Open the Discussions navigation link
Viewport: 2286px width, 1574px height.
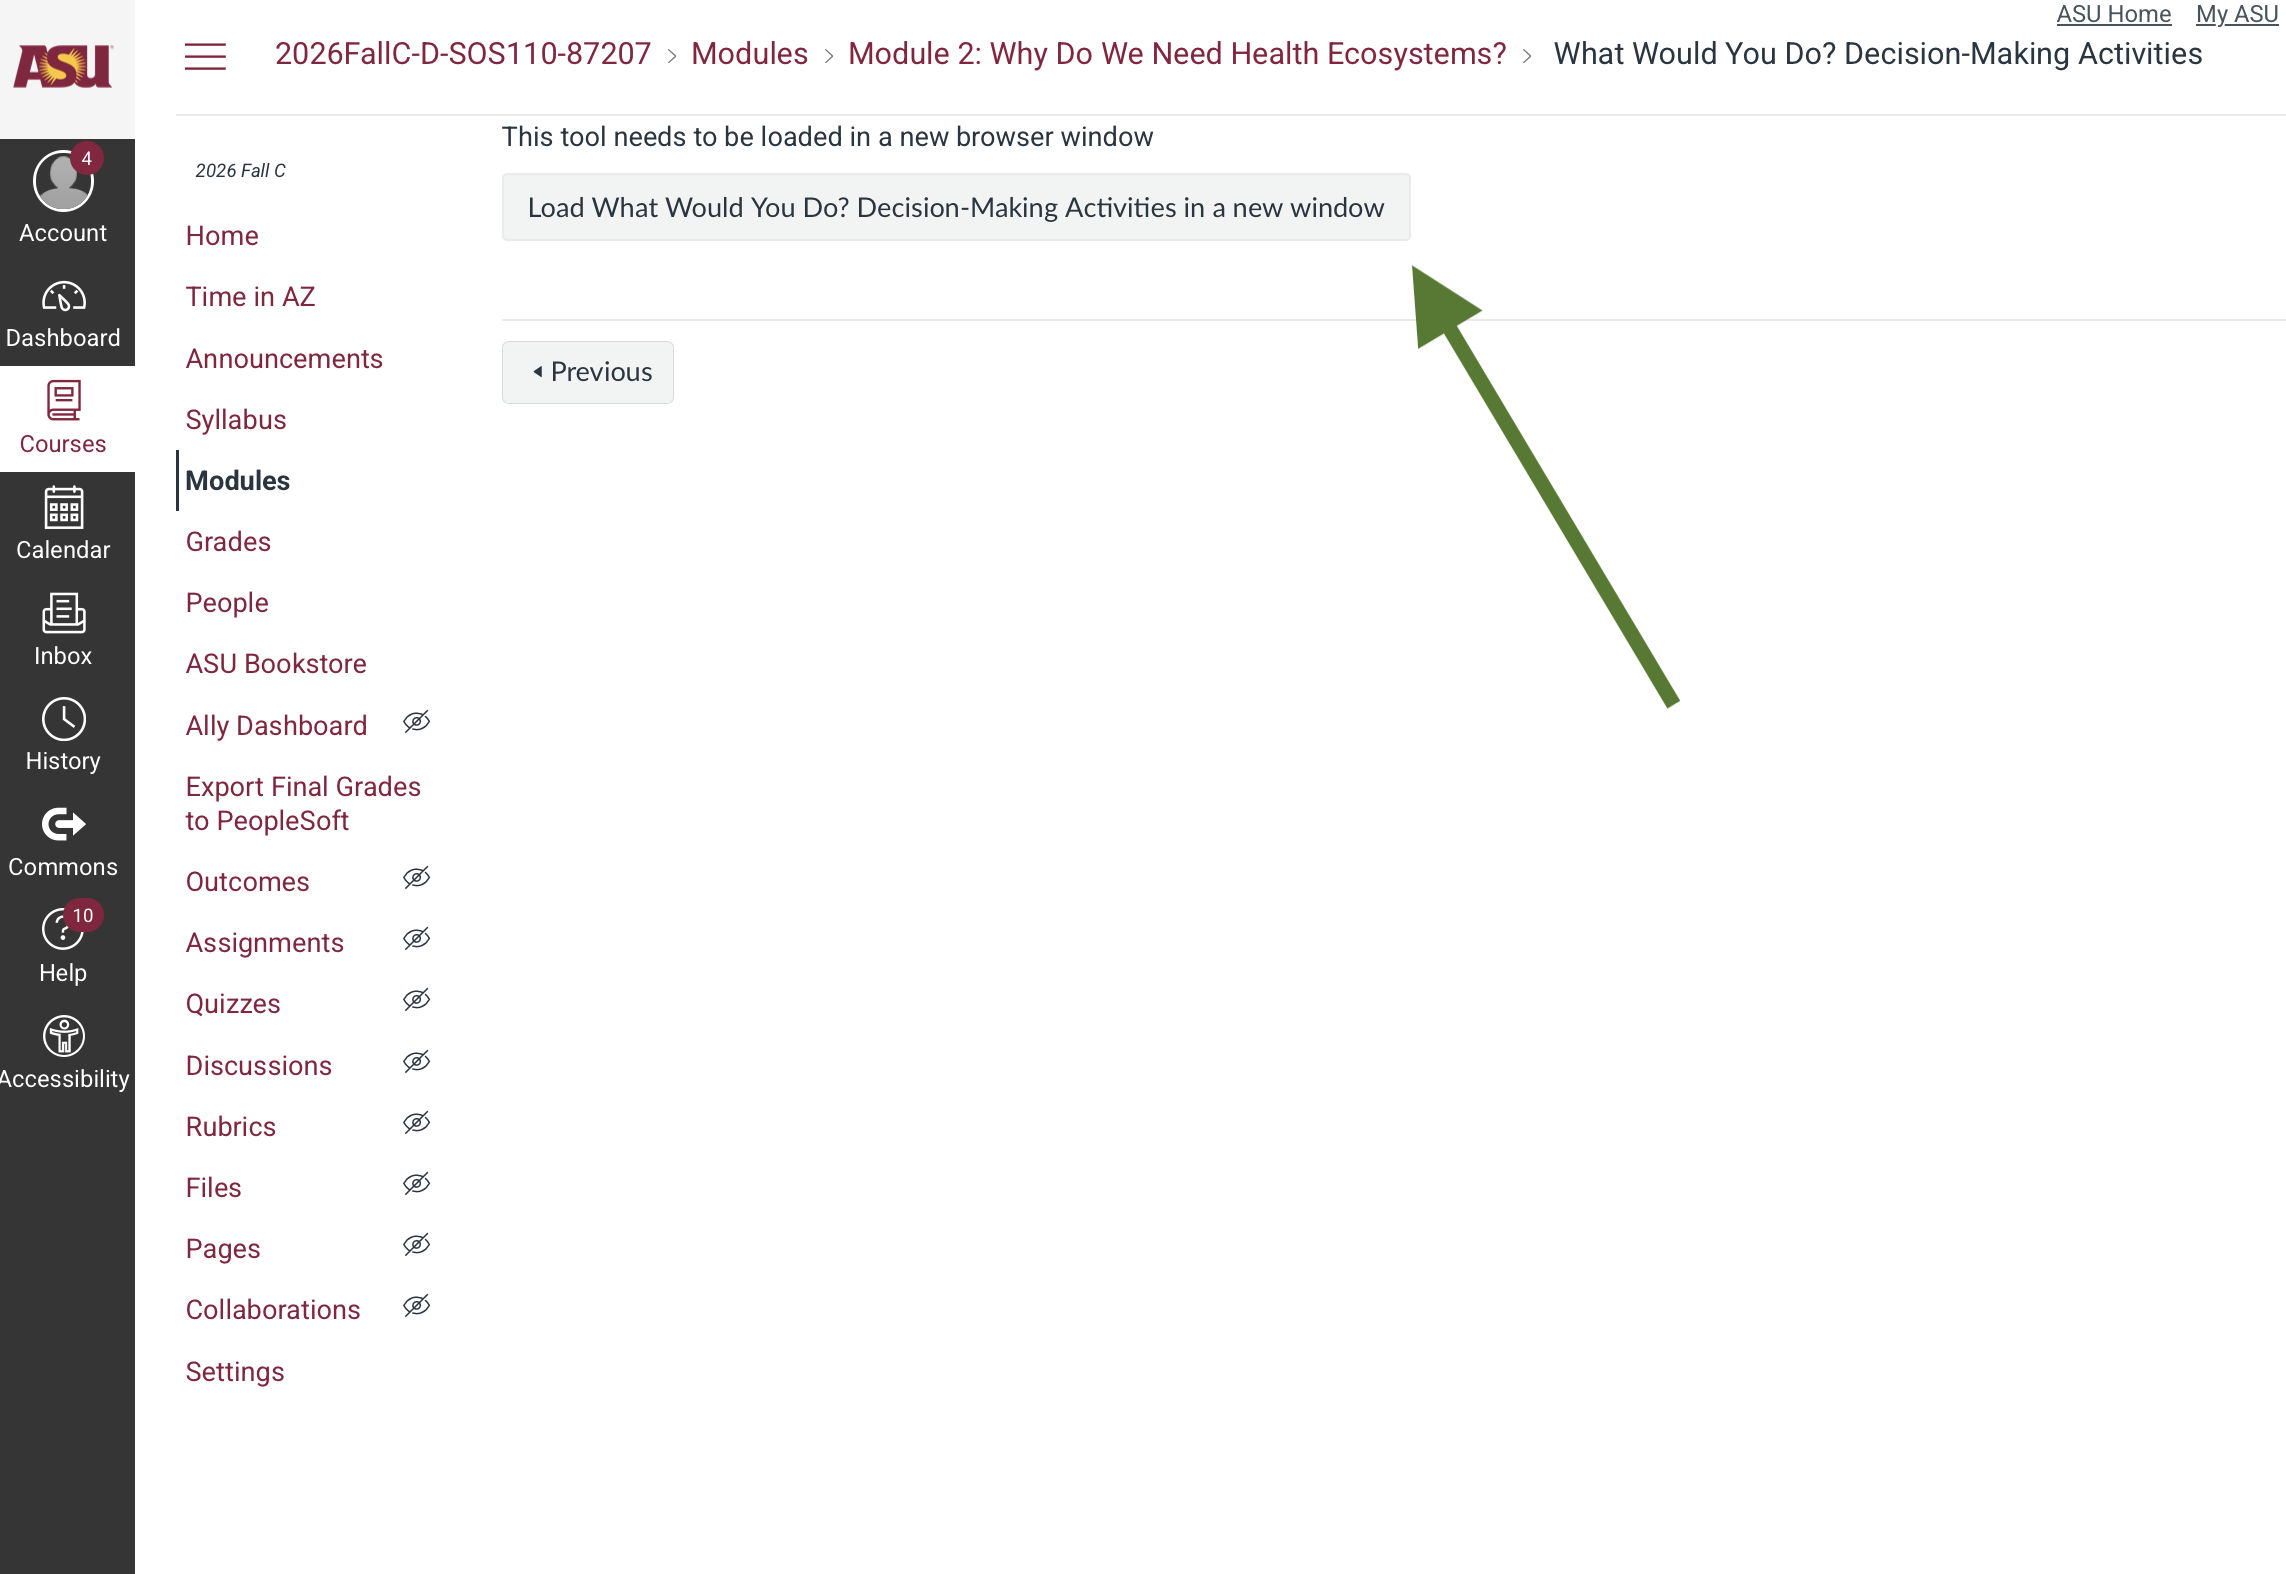coord(258,1066)
